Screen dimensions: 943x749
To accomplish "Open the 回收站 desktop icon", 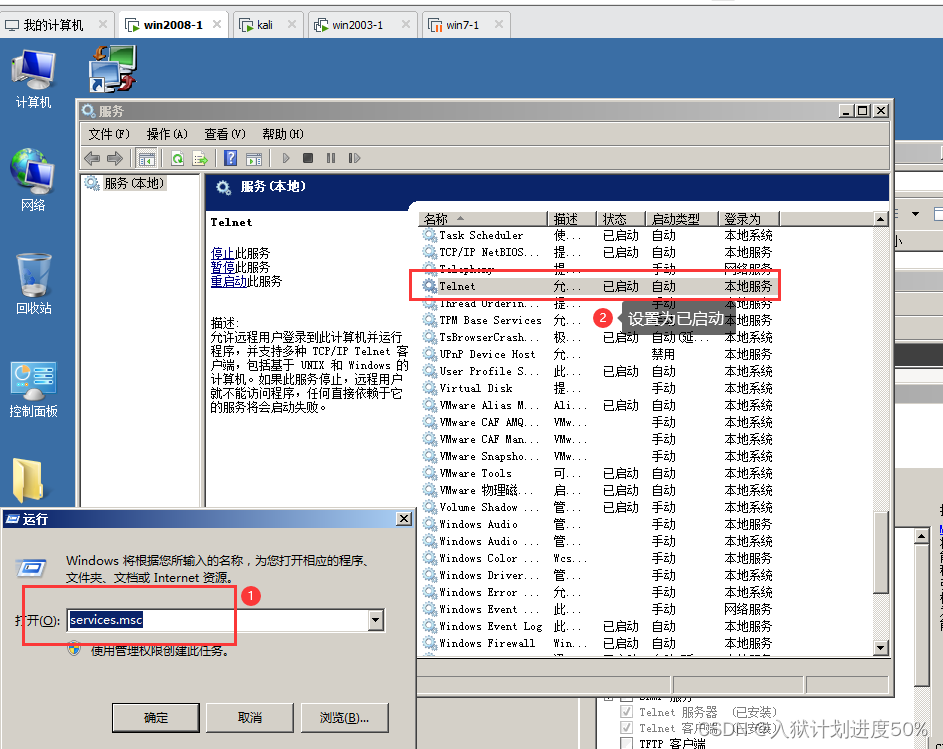I will [x=33, y=284].
